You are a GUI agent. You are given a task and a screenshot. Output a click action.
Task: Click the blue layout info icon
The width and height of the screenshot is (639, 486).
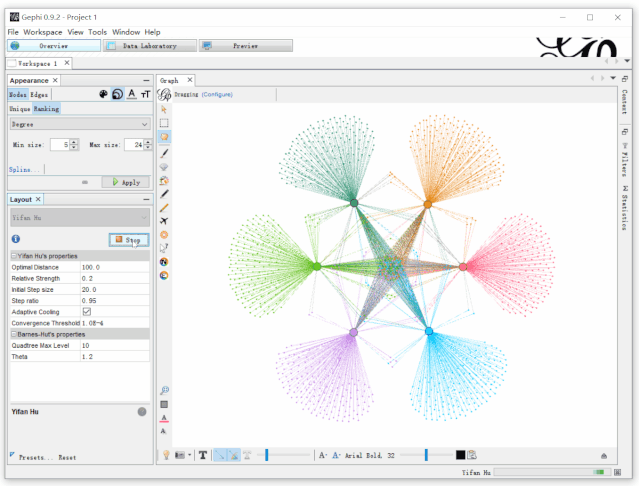(x=16, y=239)
